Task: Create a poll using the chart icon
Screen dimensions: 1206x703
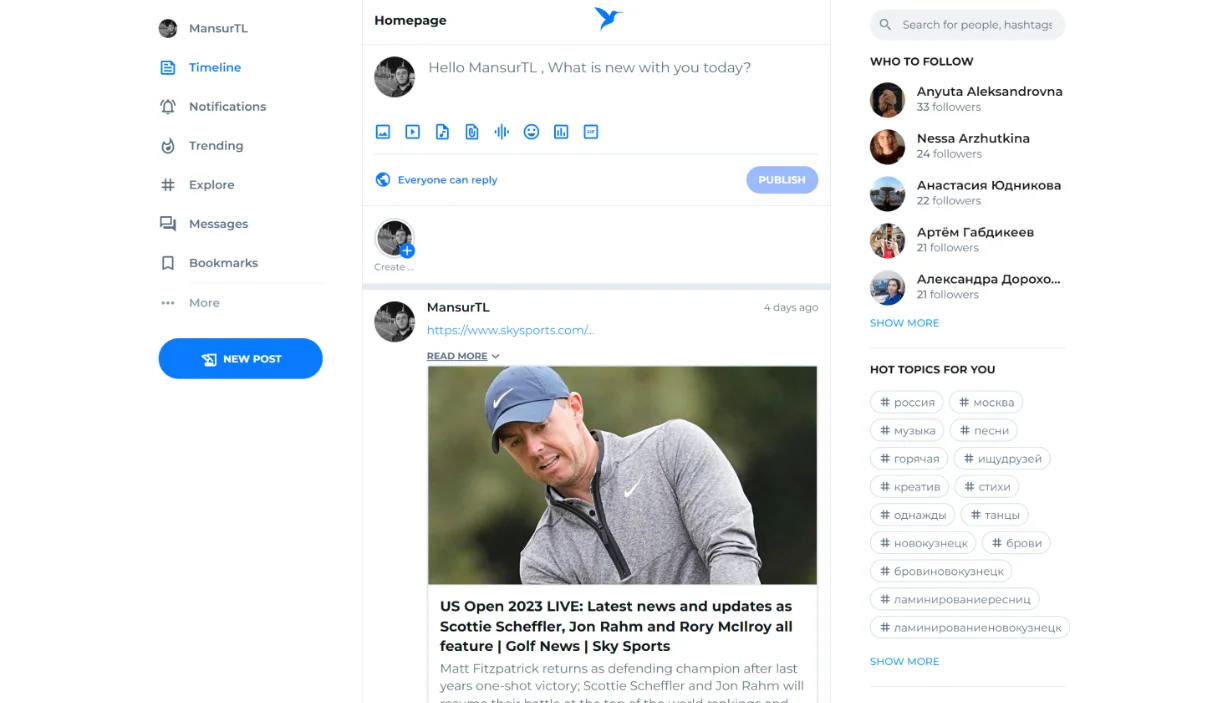Action: pos(561,132)
